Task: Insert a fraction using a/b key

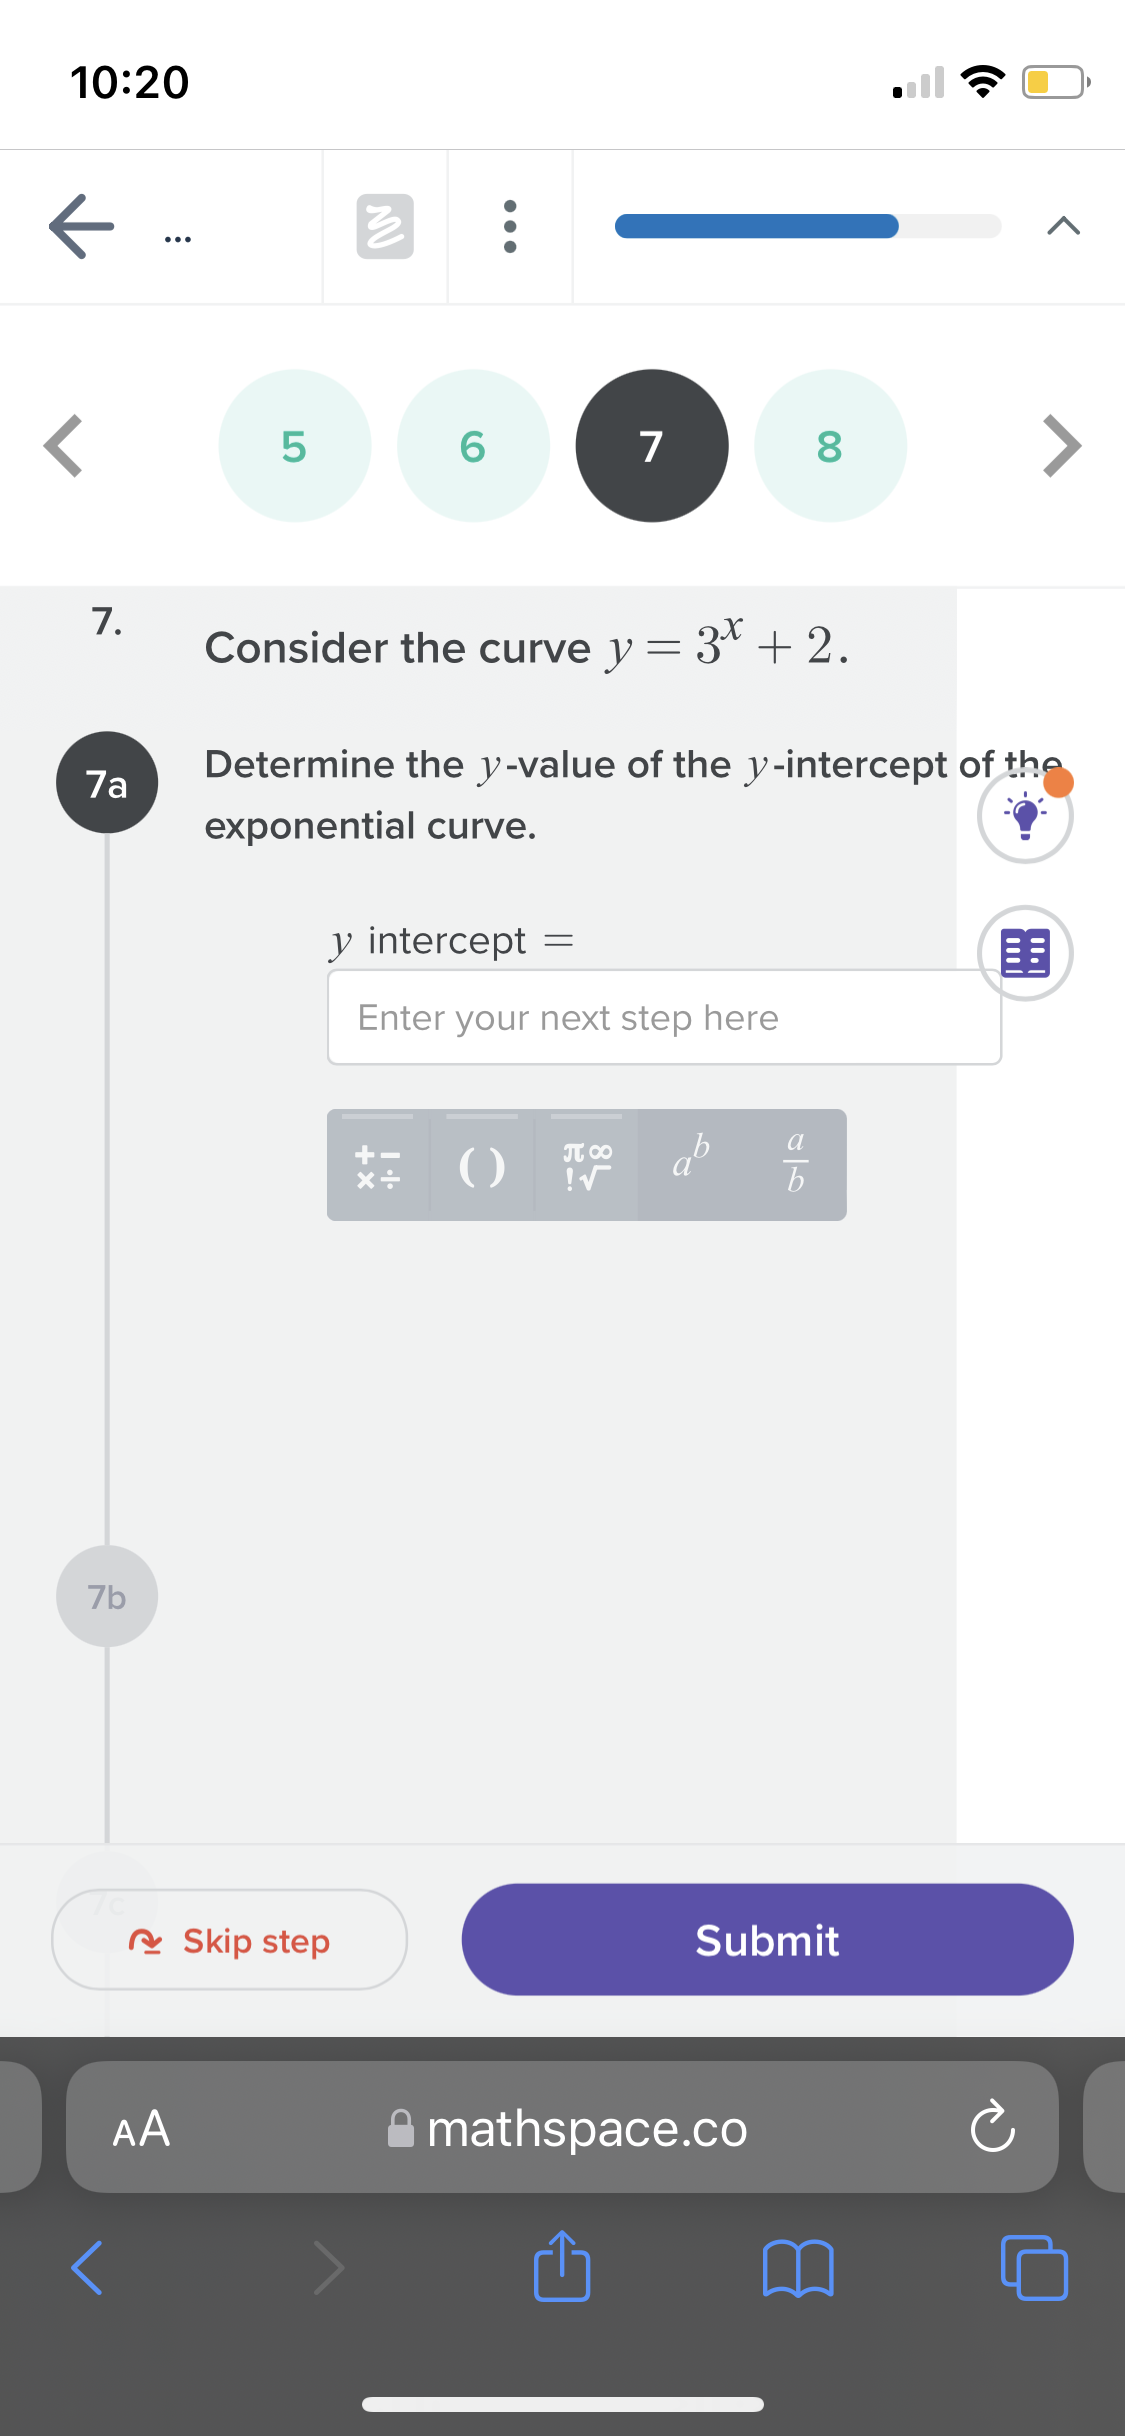Action: [x=795, y=1165]
